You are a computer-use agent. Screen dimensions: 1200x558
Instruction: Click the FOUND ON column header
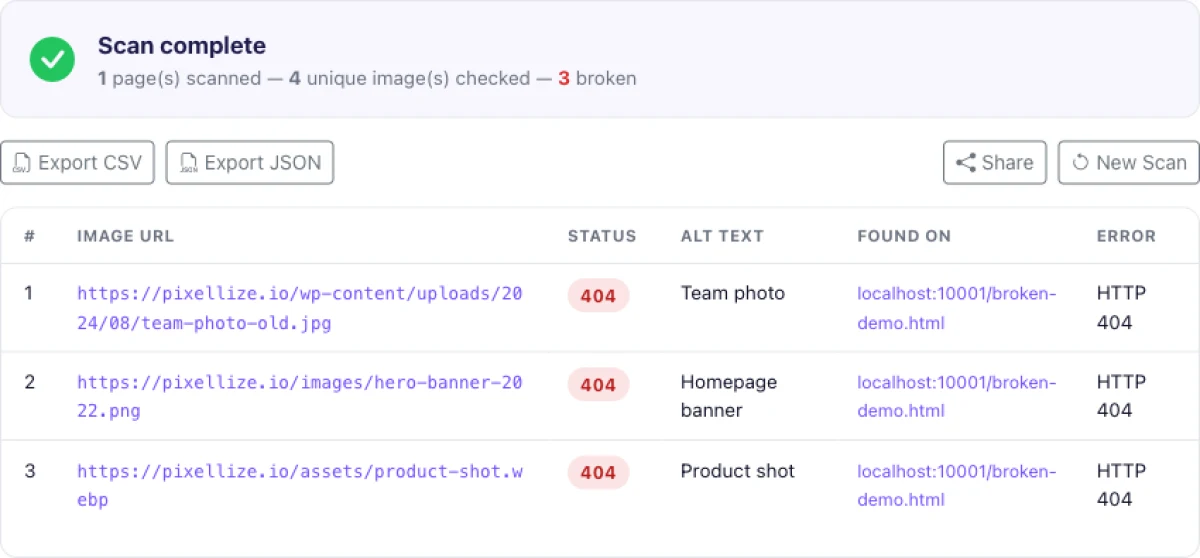904,237
